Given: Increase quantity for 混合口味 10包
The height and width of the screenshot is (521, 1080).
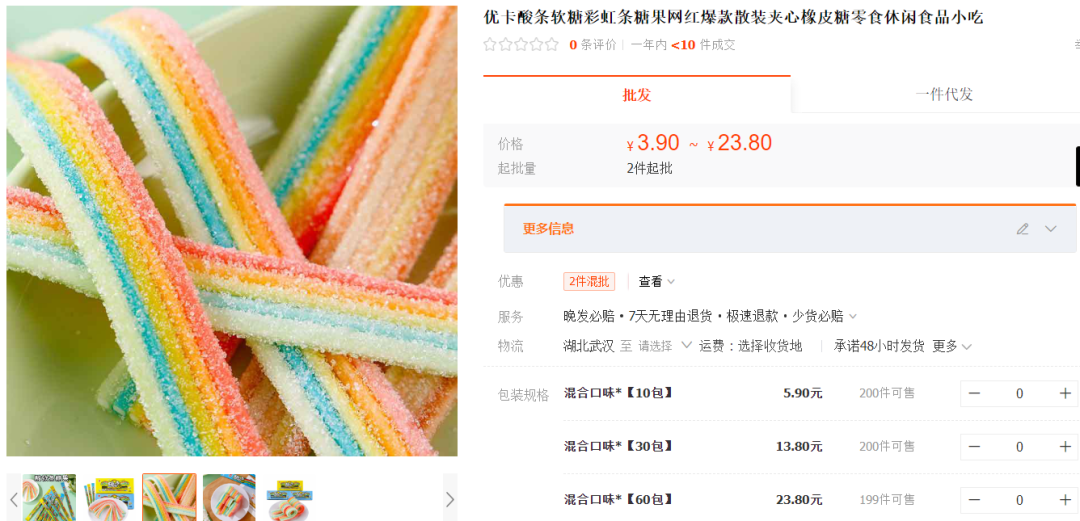Looking at the screenshot, I should pyautogui.click(x=1065, y=394).
